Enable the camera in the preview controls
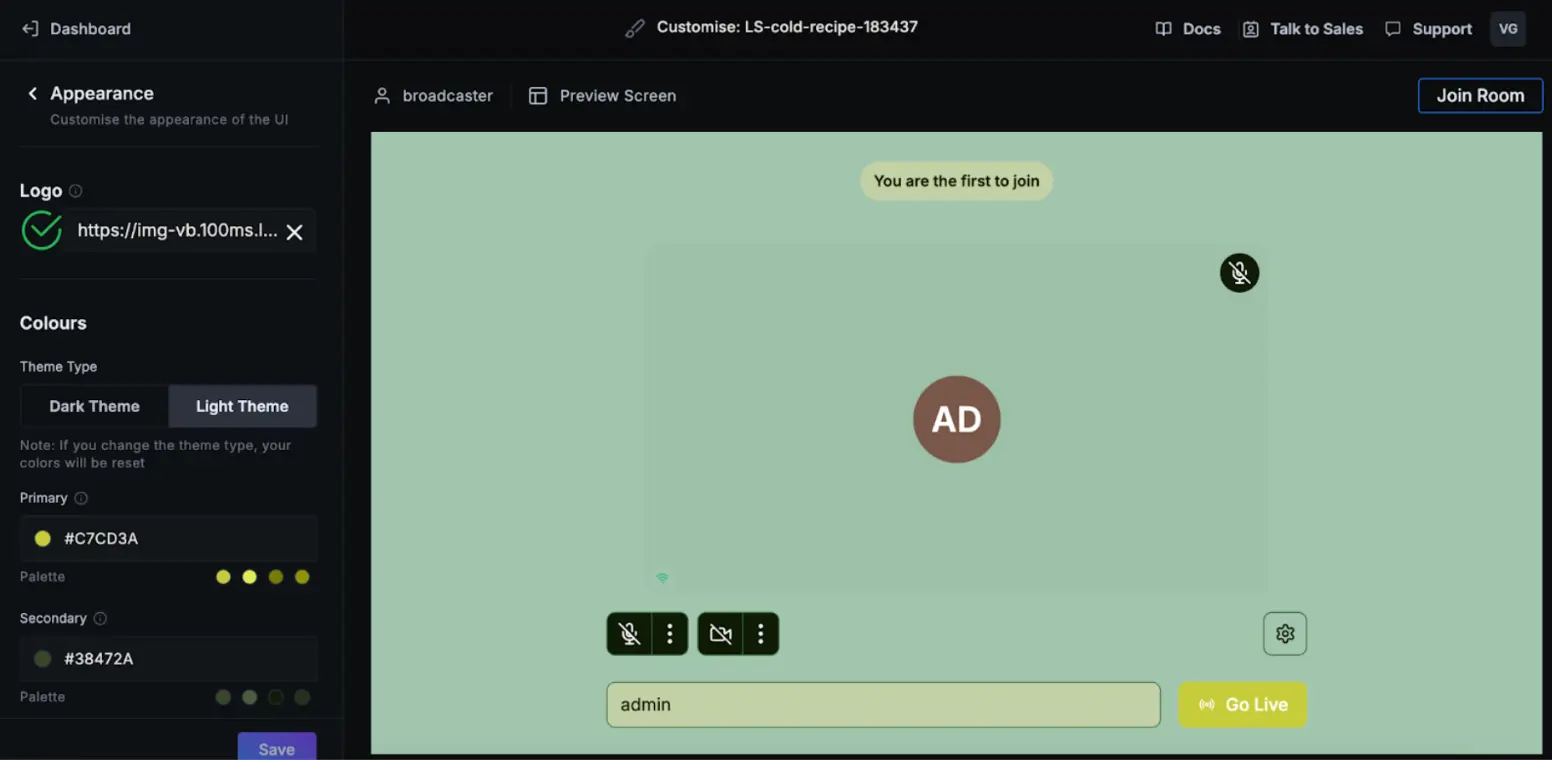 click(720, 633)
